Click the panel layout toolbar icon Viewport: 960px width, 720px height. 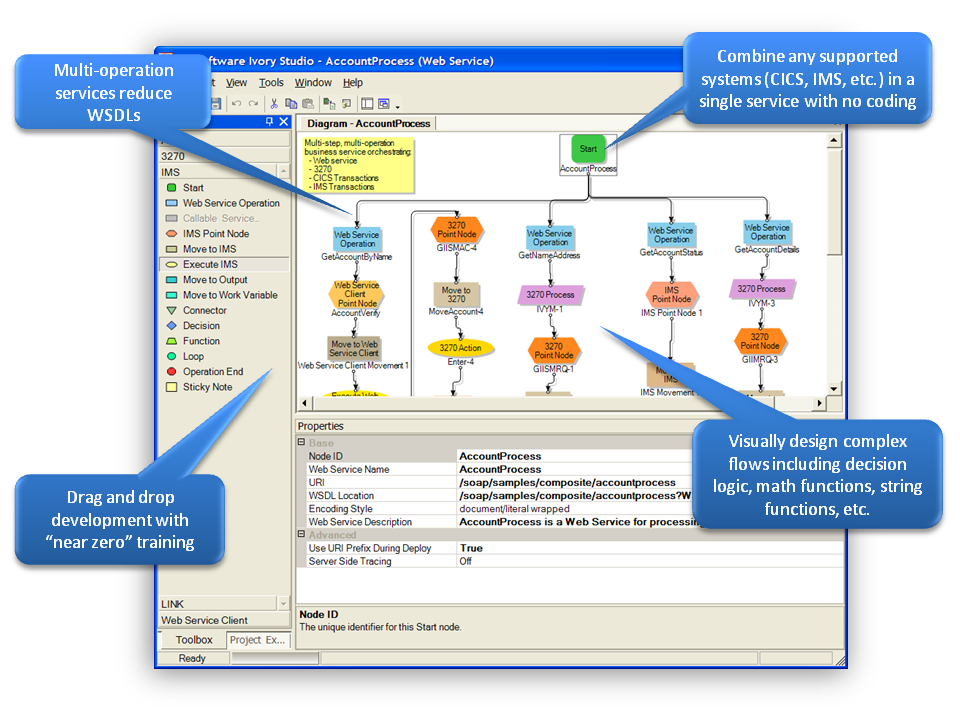click(x=367, y=104)
